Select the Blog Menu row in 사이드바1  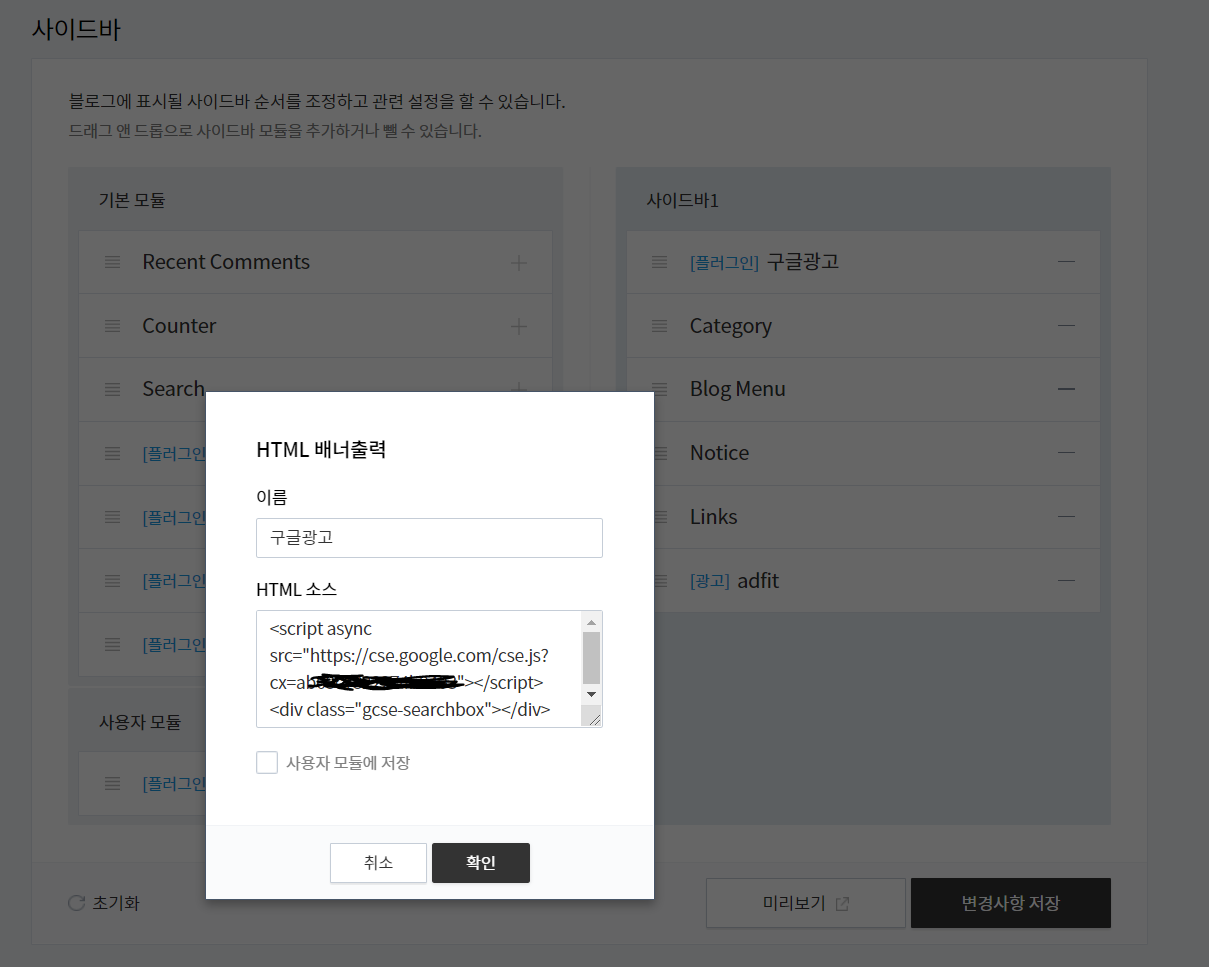[863, 389]
